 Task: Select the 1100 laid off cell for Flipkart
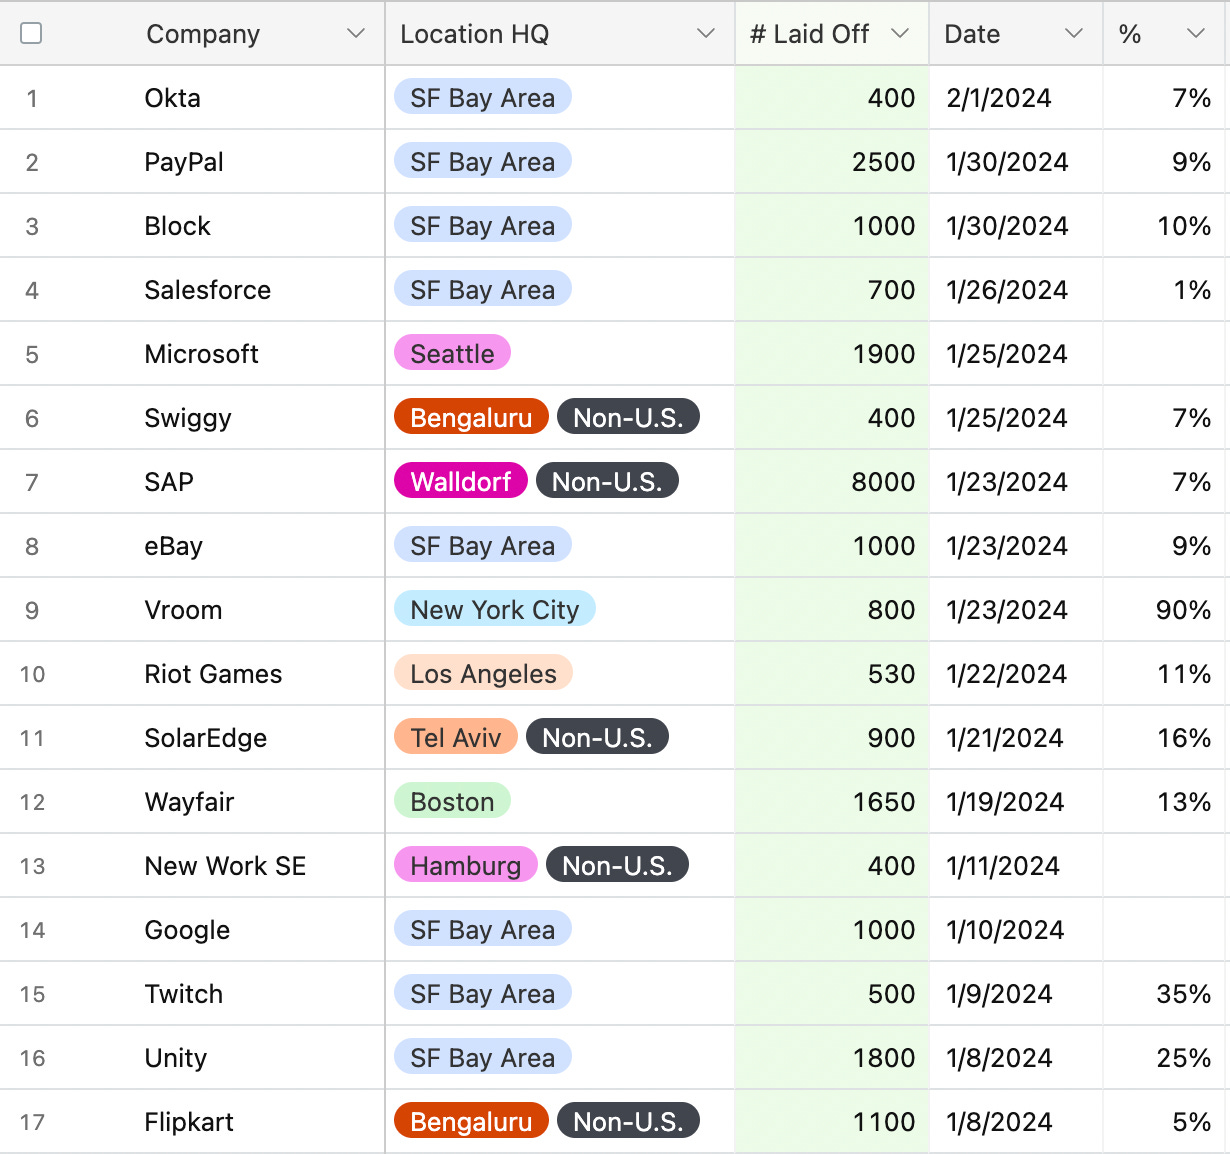832,1122
